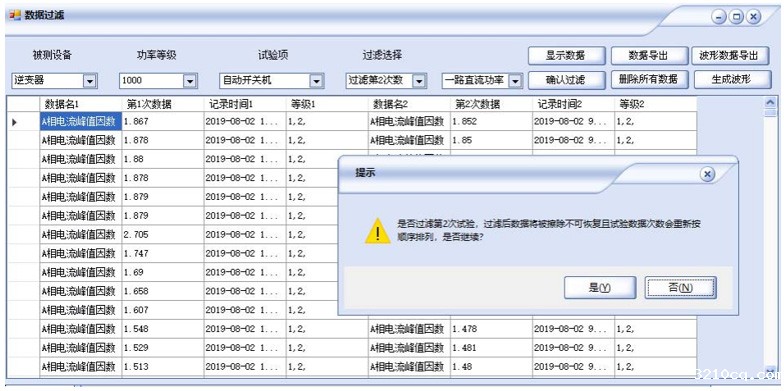
Task: Select the 第2次数据 cell with value 1.481
Action: (491, 348)
